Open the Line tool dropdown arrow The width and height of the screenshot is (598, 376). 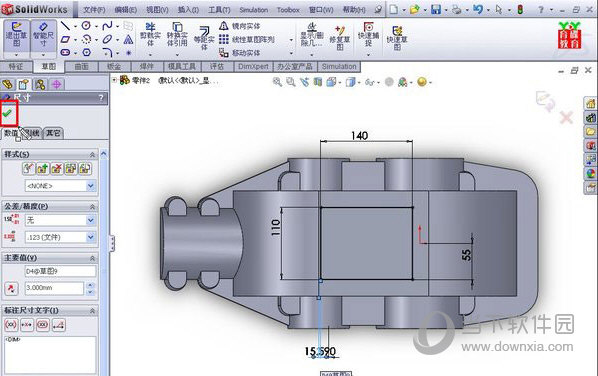75,26
